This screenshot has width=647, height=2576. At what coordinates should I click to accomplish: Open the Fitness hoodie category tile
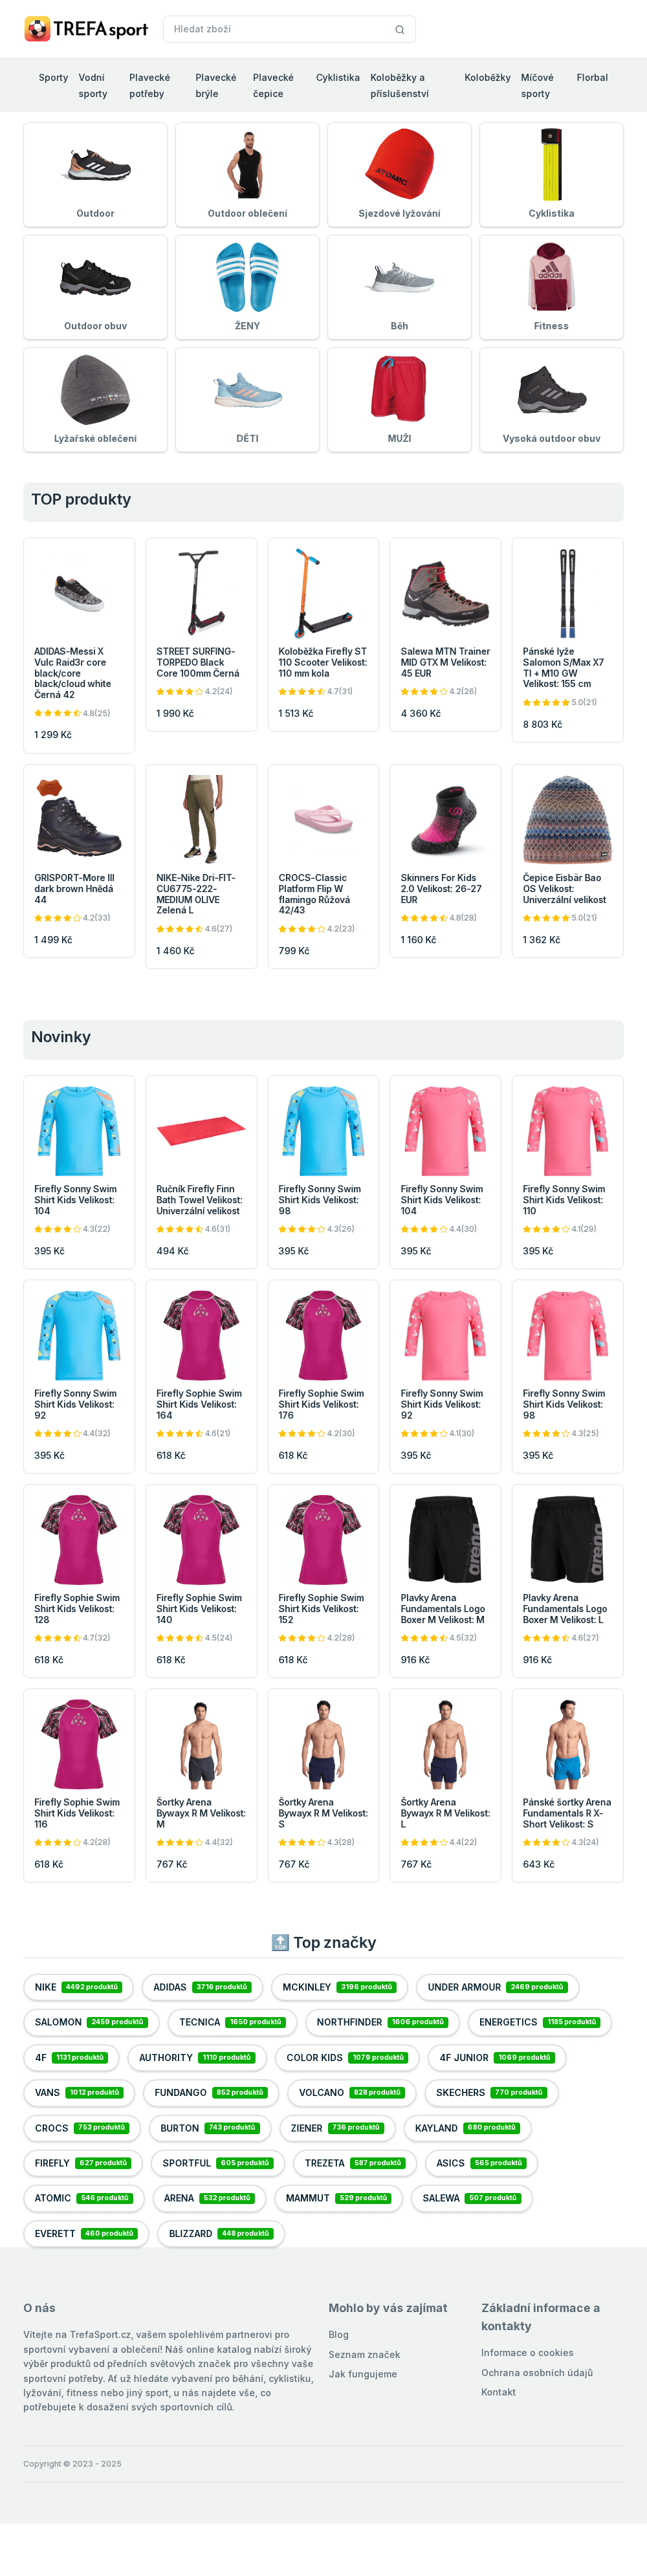tap(551, 287)
